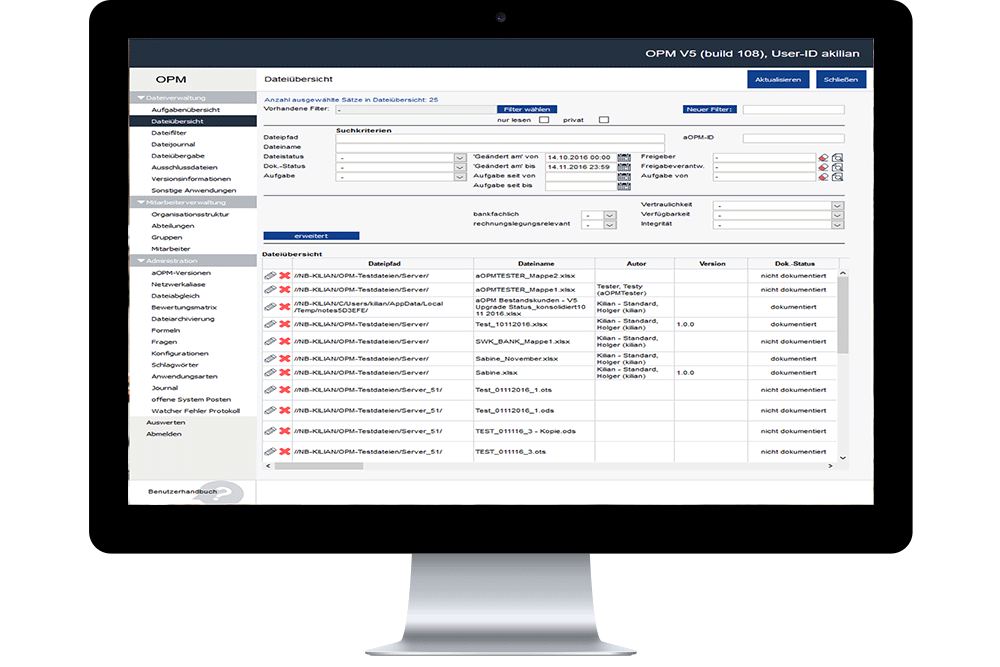This screenshot has width=1000, height=667.
Task: Open the calendar picker for 'Geändert am' von
Action: 625,157
